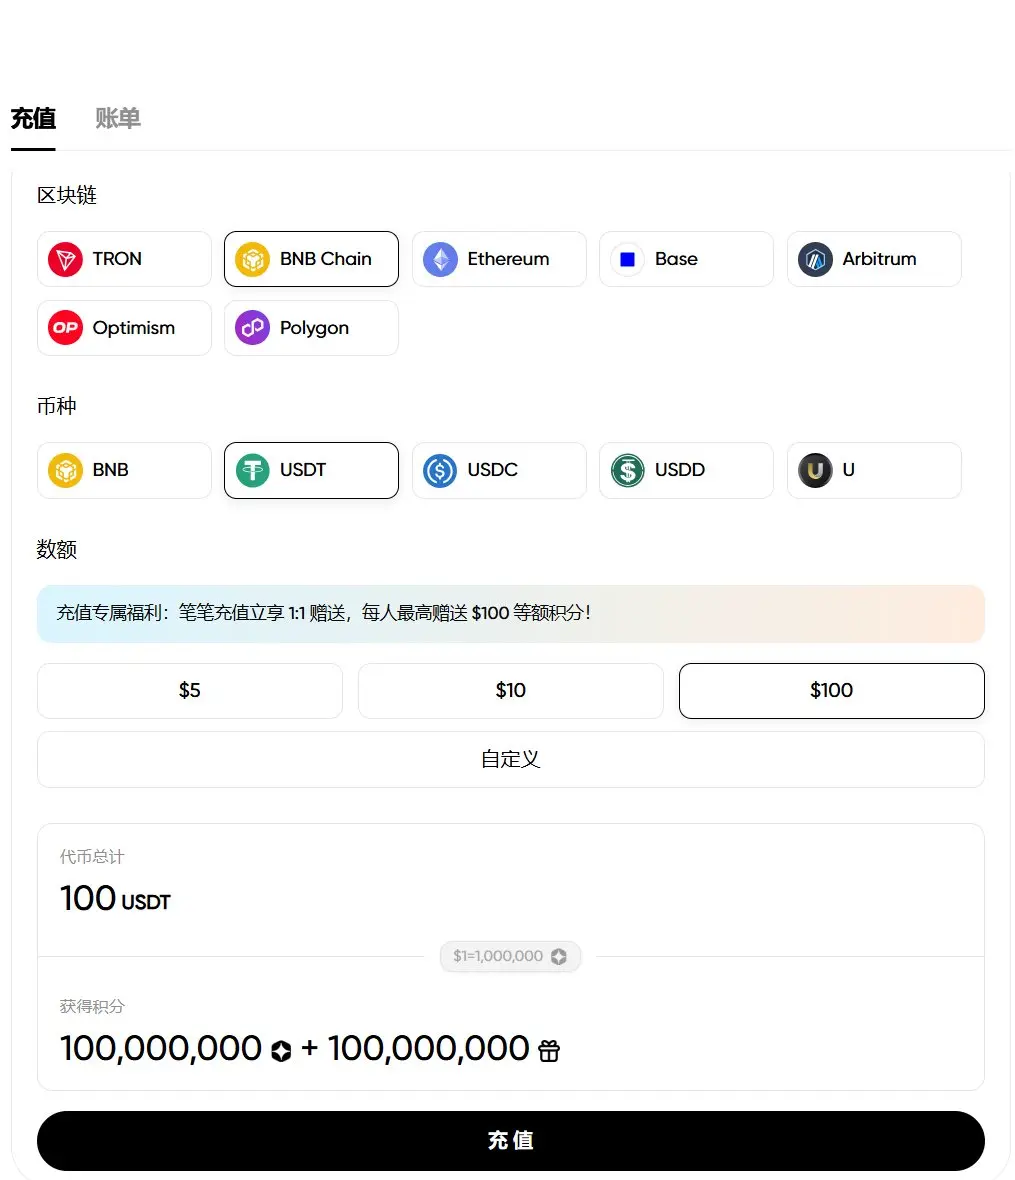Click the red OP Optimism logo
The image size is (1015, 1180).
pyautogui.click(x=65, y=328)
